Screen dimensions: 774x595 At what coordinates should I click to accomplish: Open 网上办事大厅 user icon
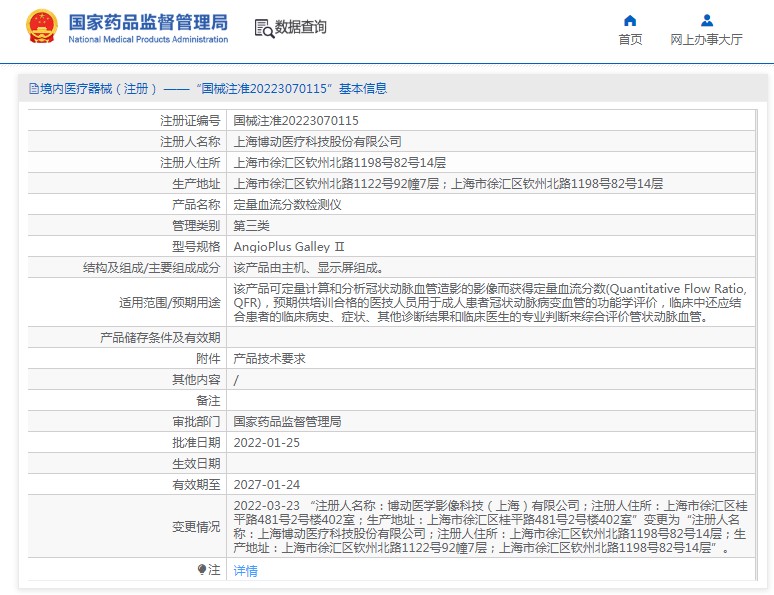pos(706,20)
